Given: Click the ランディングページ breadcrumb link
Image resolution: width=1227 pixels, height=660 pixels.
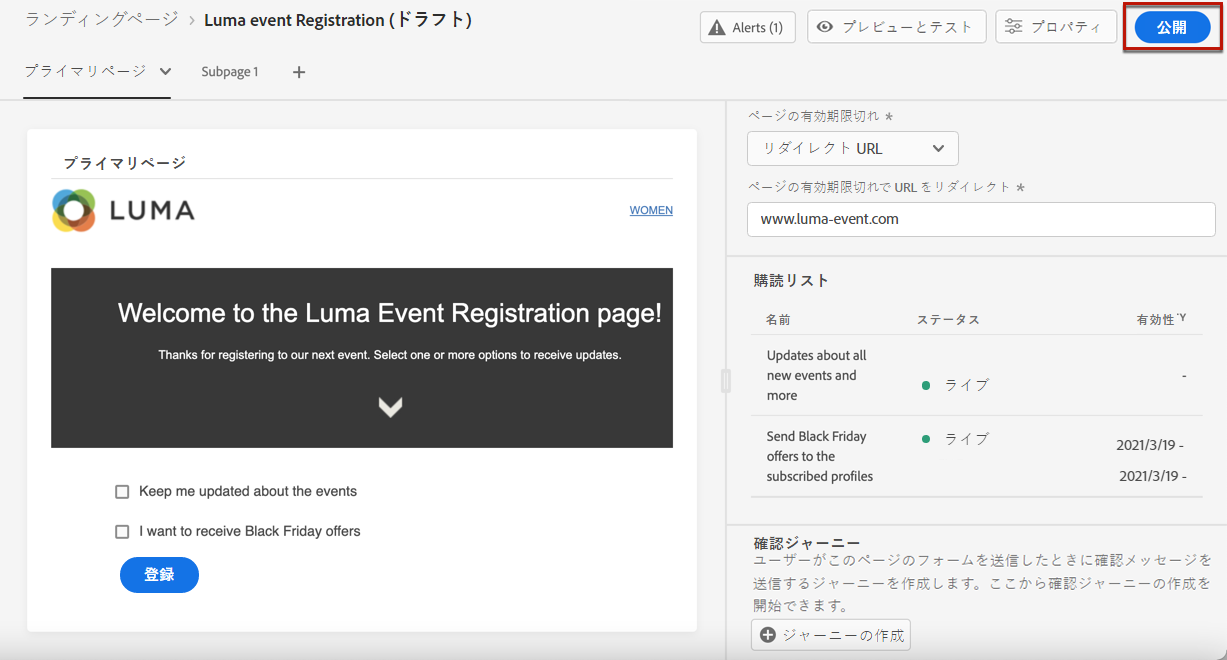Looking at the screenshot, I should tap(101, 19).
